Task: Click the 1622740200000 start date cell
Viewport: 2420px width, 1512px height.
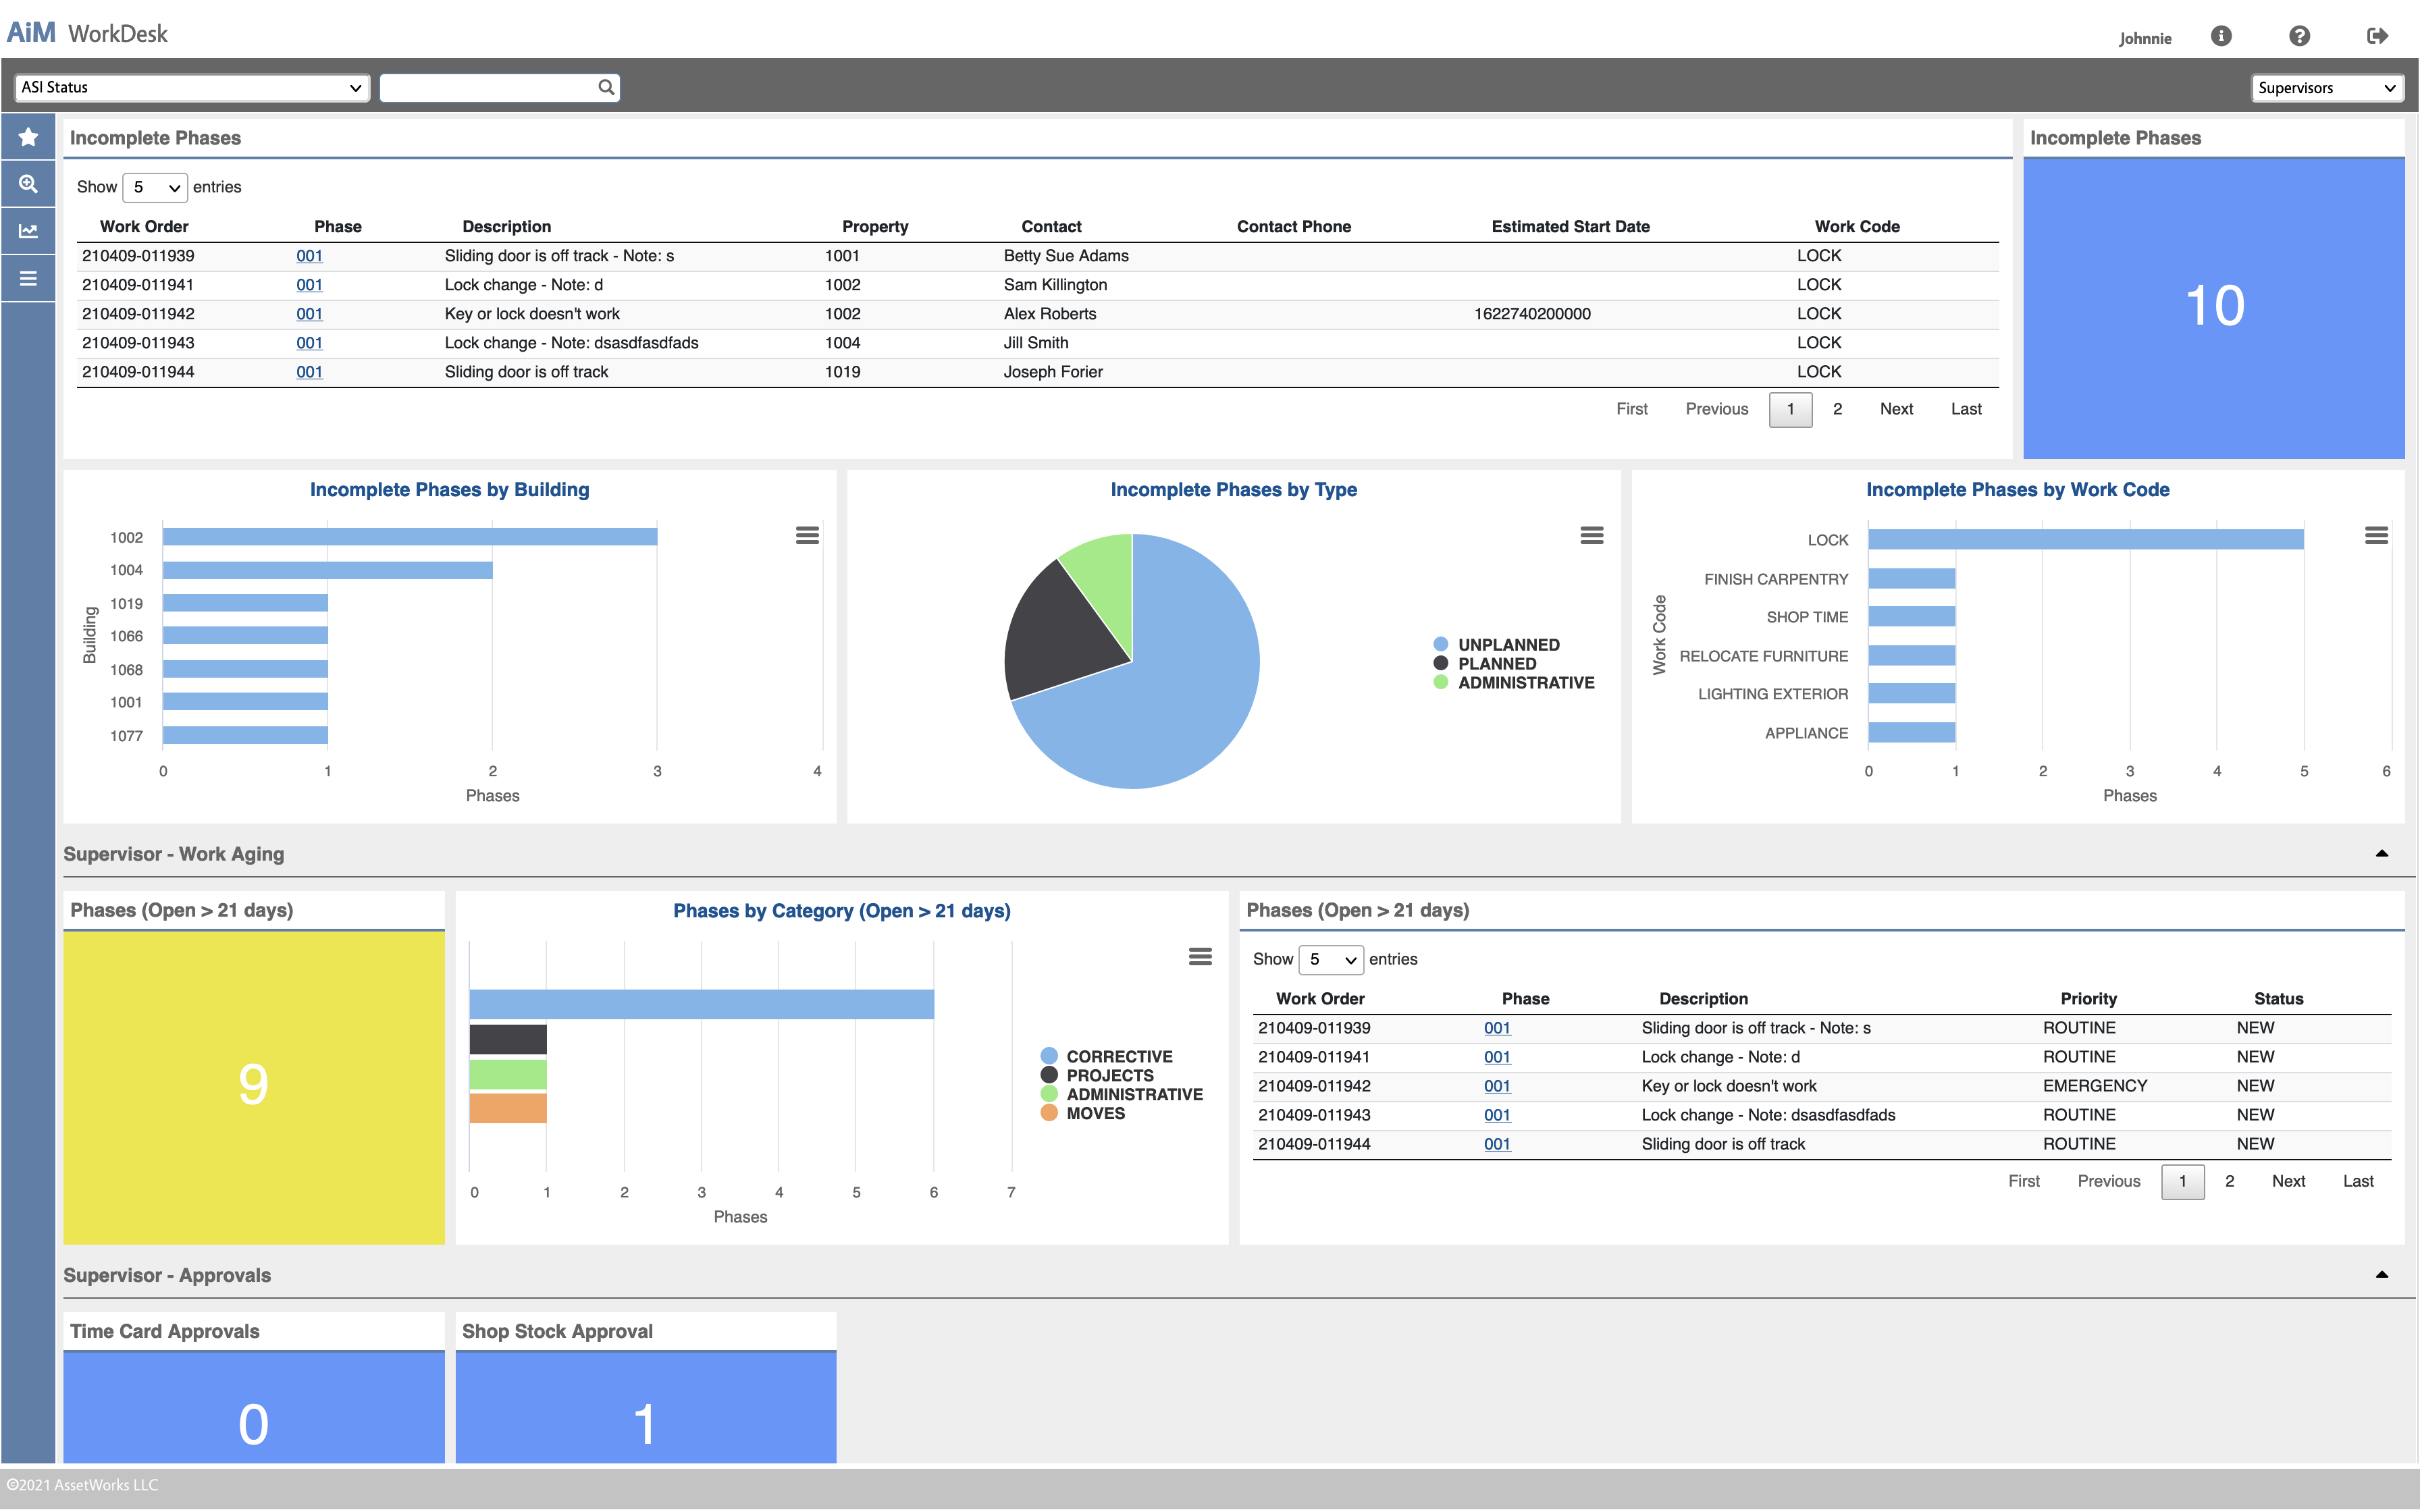Action: tap(1532, 314)
